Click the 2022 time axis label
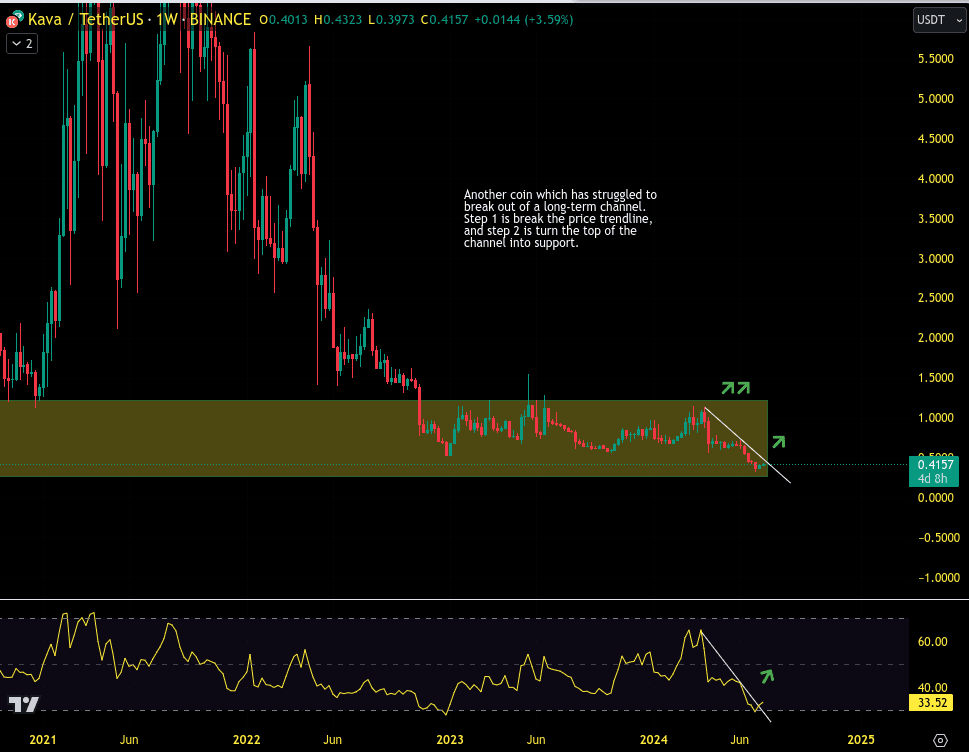 pyautogui.click(x=247, y=740)
